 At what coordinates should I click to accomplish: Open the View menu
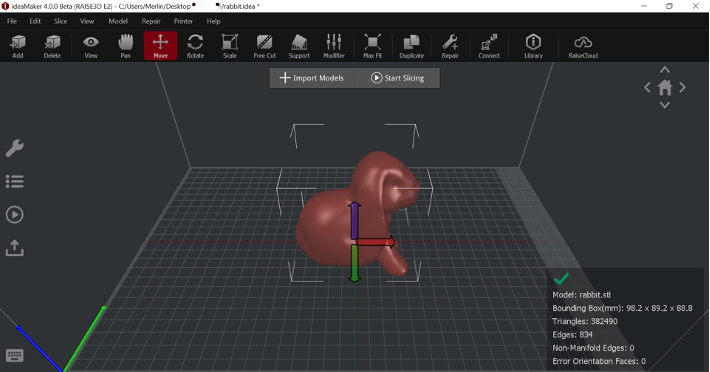87,21
